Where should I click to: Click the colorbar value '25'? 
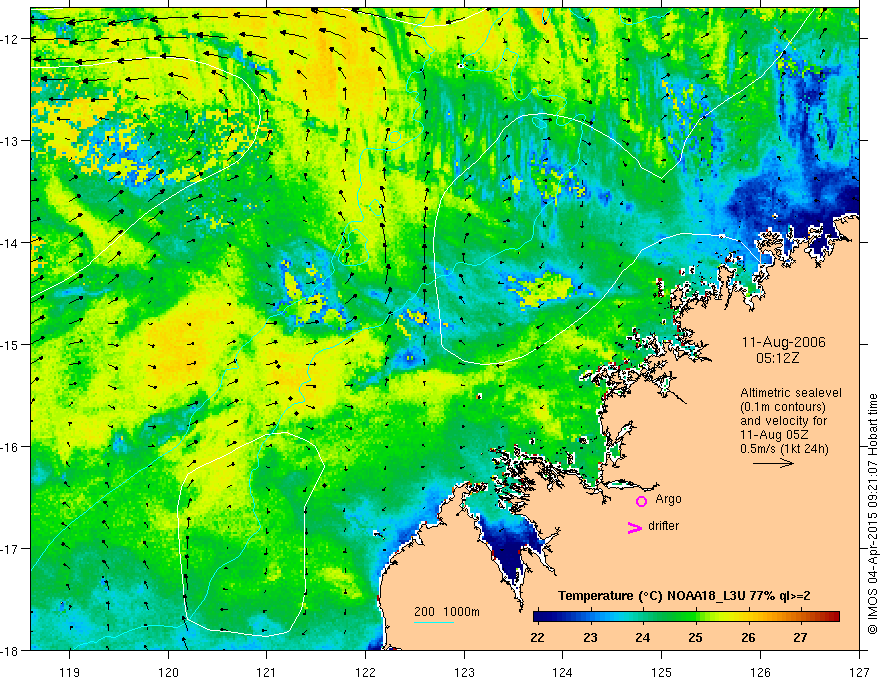(695, 638)
